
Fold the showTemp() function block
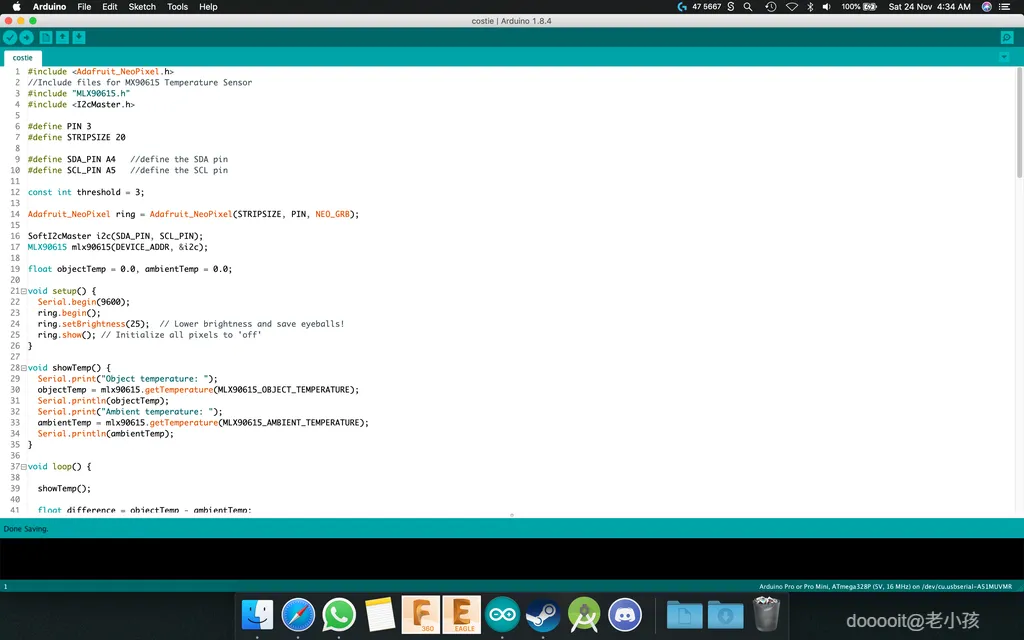(24, 368)
